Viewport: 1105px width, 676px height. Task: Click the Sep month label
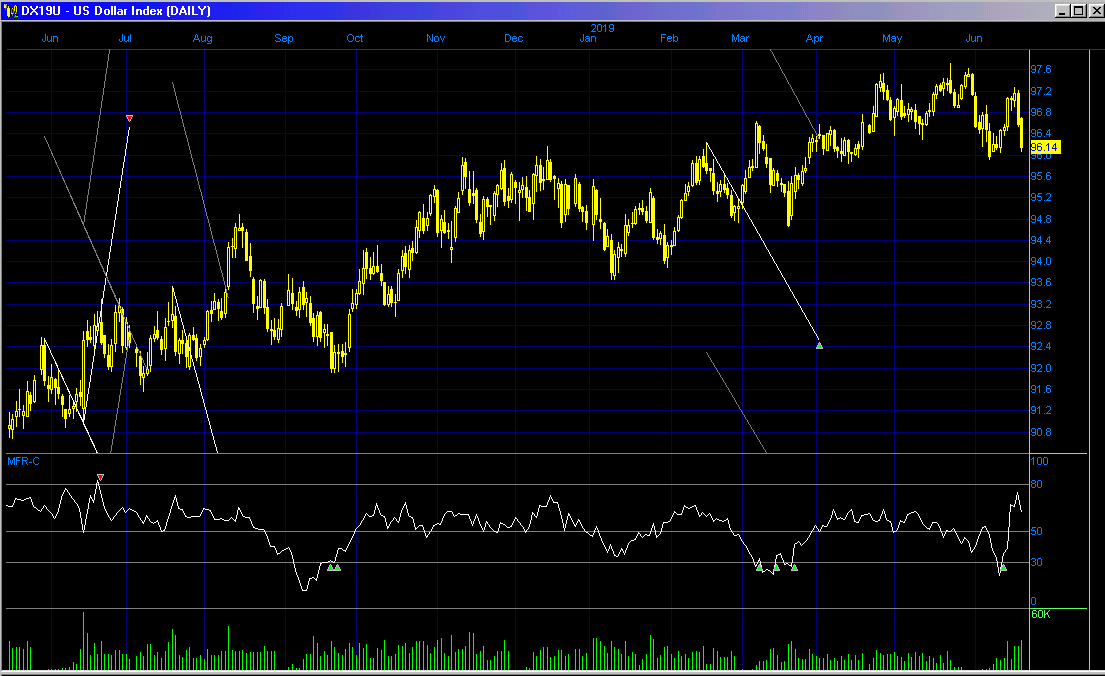283,38
